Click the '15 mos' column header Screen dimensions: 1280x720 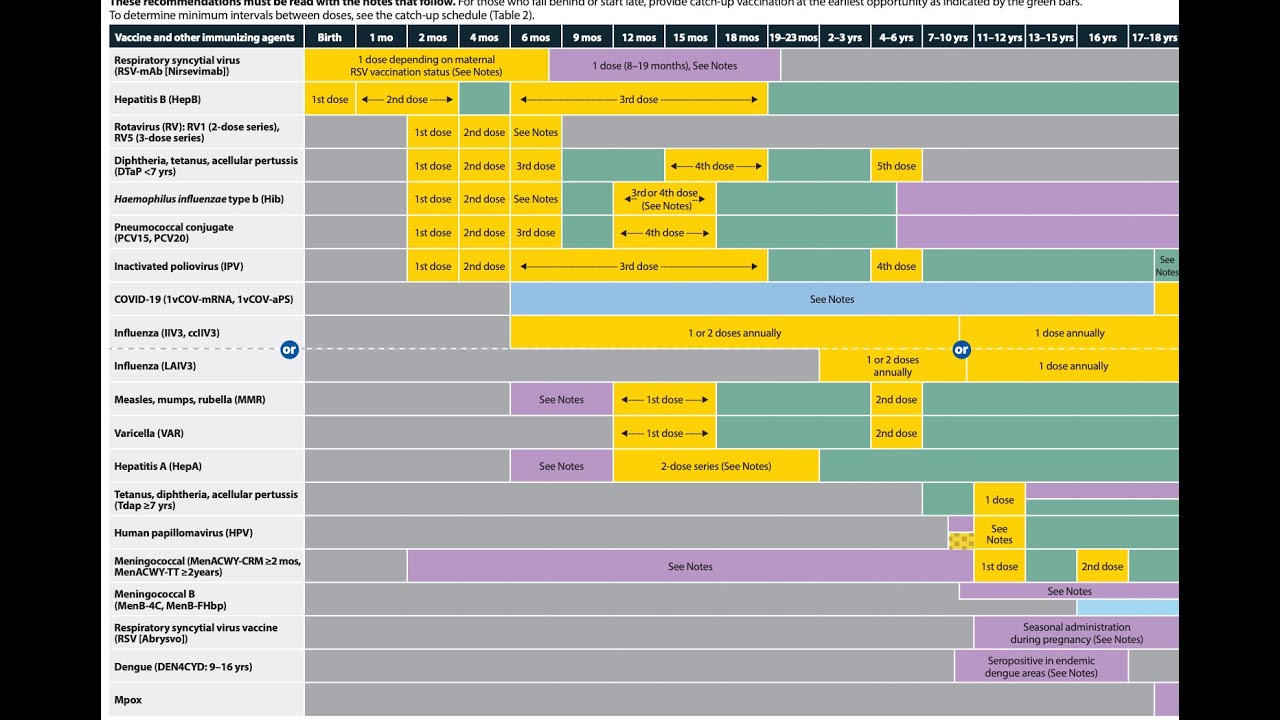[x=691, y=37]
